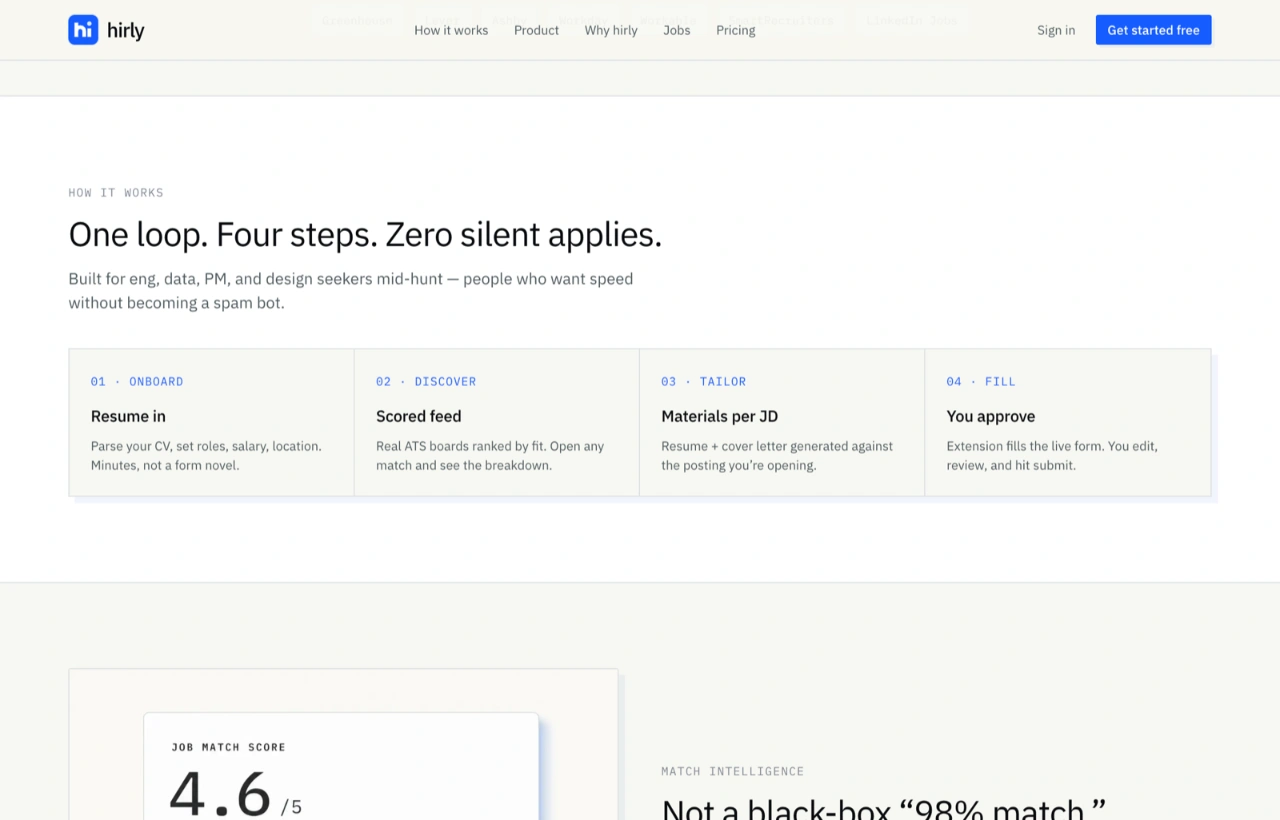
Task: Click the 01 · ONBOARD label
Action: point(137,381)
